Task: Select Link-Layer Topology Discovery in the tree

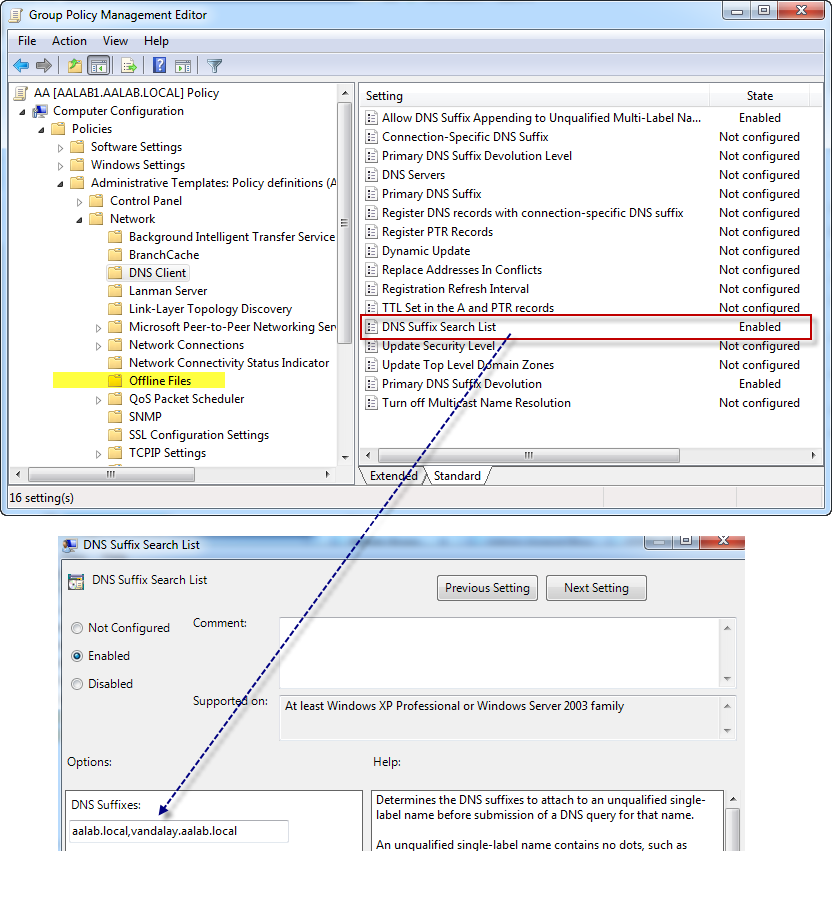Action: (210, 309)
